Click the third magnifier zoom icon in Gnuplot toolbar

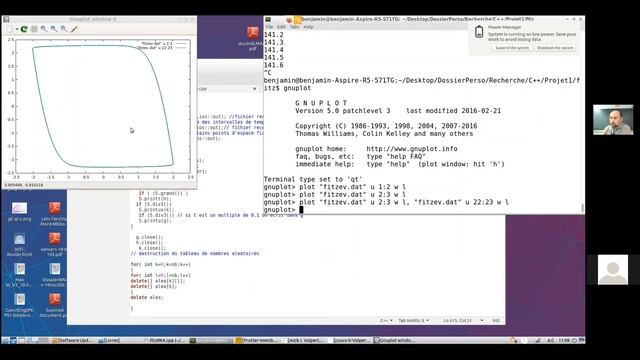tap(64, 29)
